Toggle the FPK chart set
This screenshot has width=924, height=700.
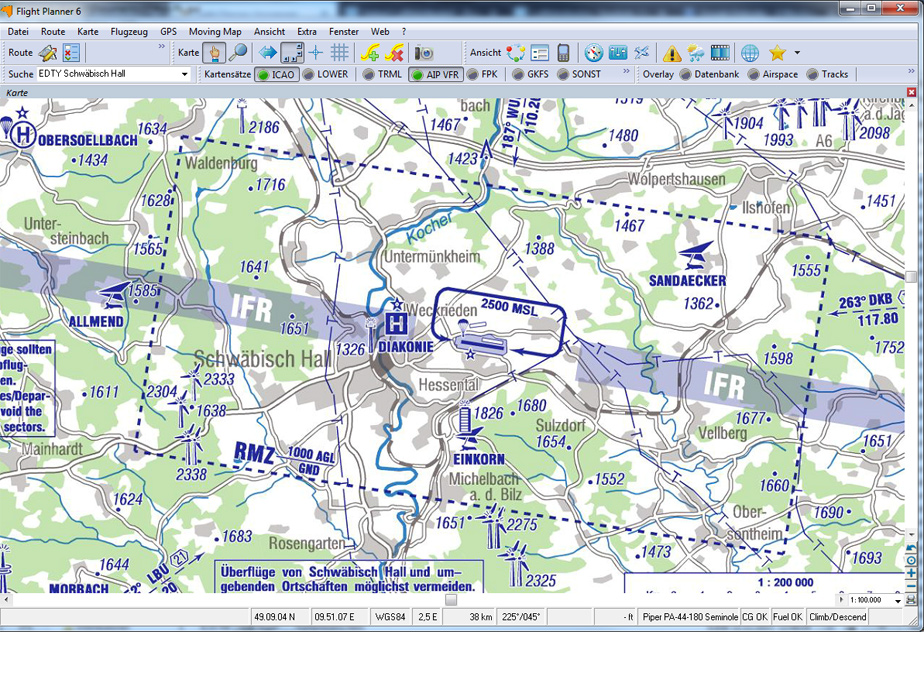coord(483,74)
